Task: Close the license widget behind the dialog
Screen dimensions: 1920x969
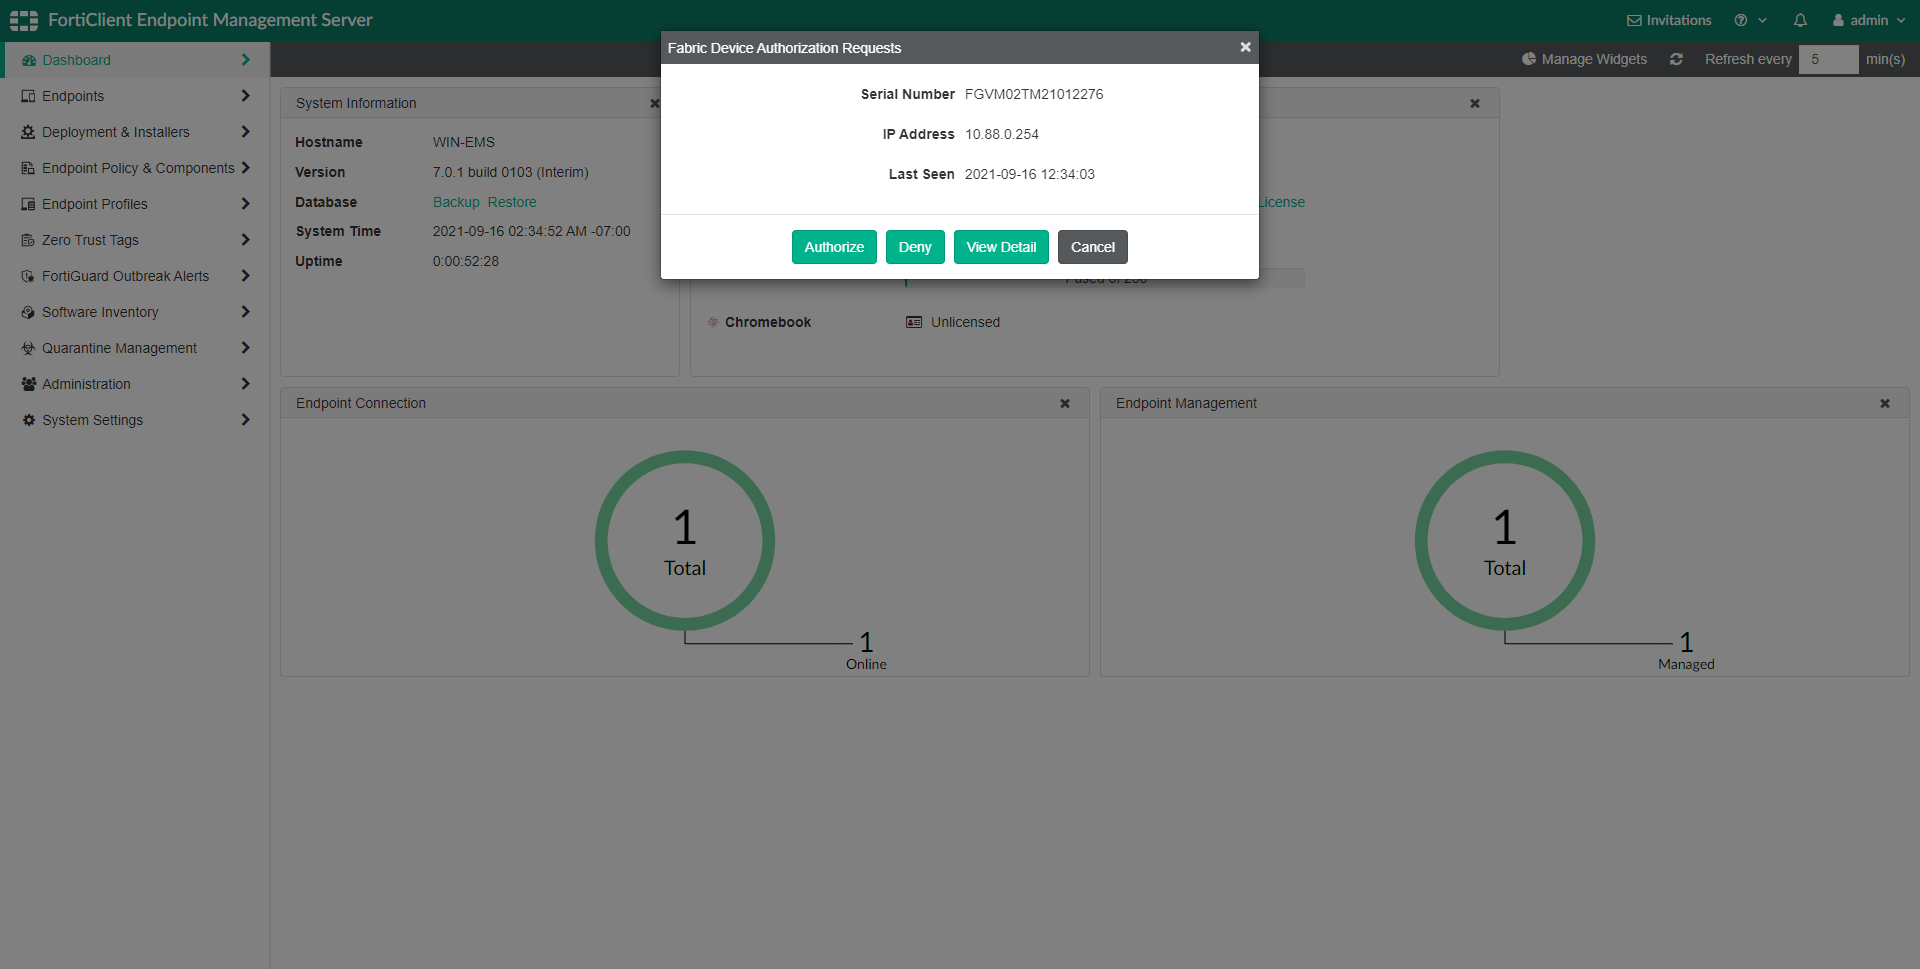Action: click(1475, 103)
